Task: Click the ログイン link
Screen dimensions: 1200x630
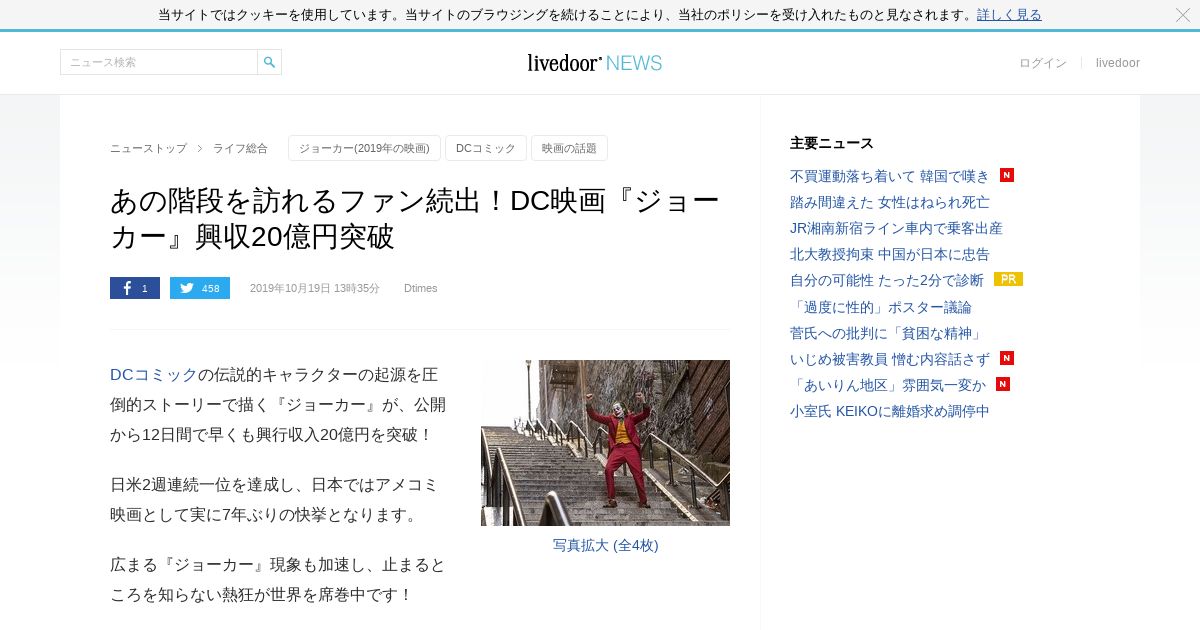Action: pos(1043,63)
